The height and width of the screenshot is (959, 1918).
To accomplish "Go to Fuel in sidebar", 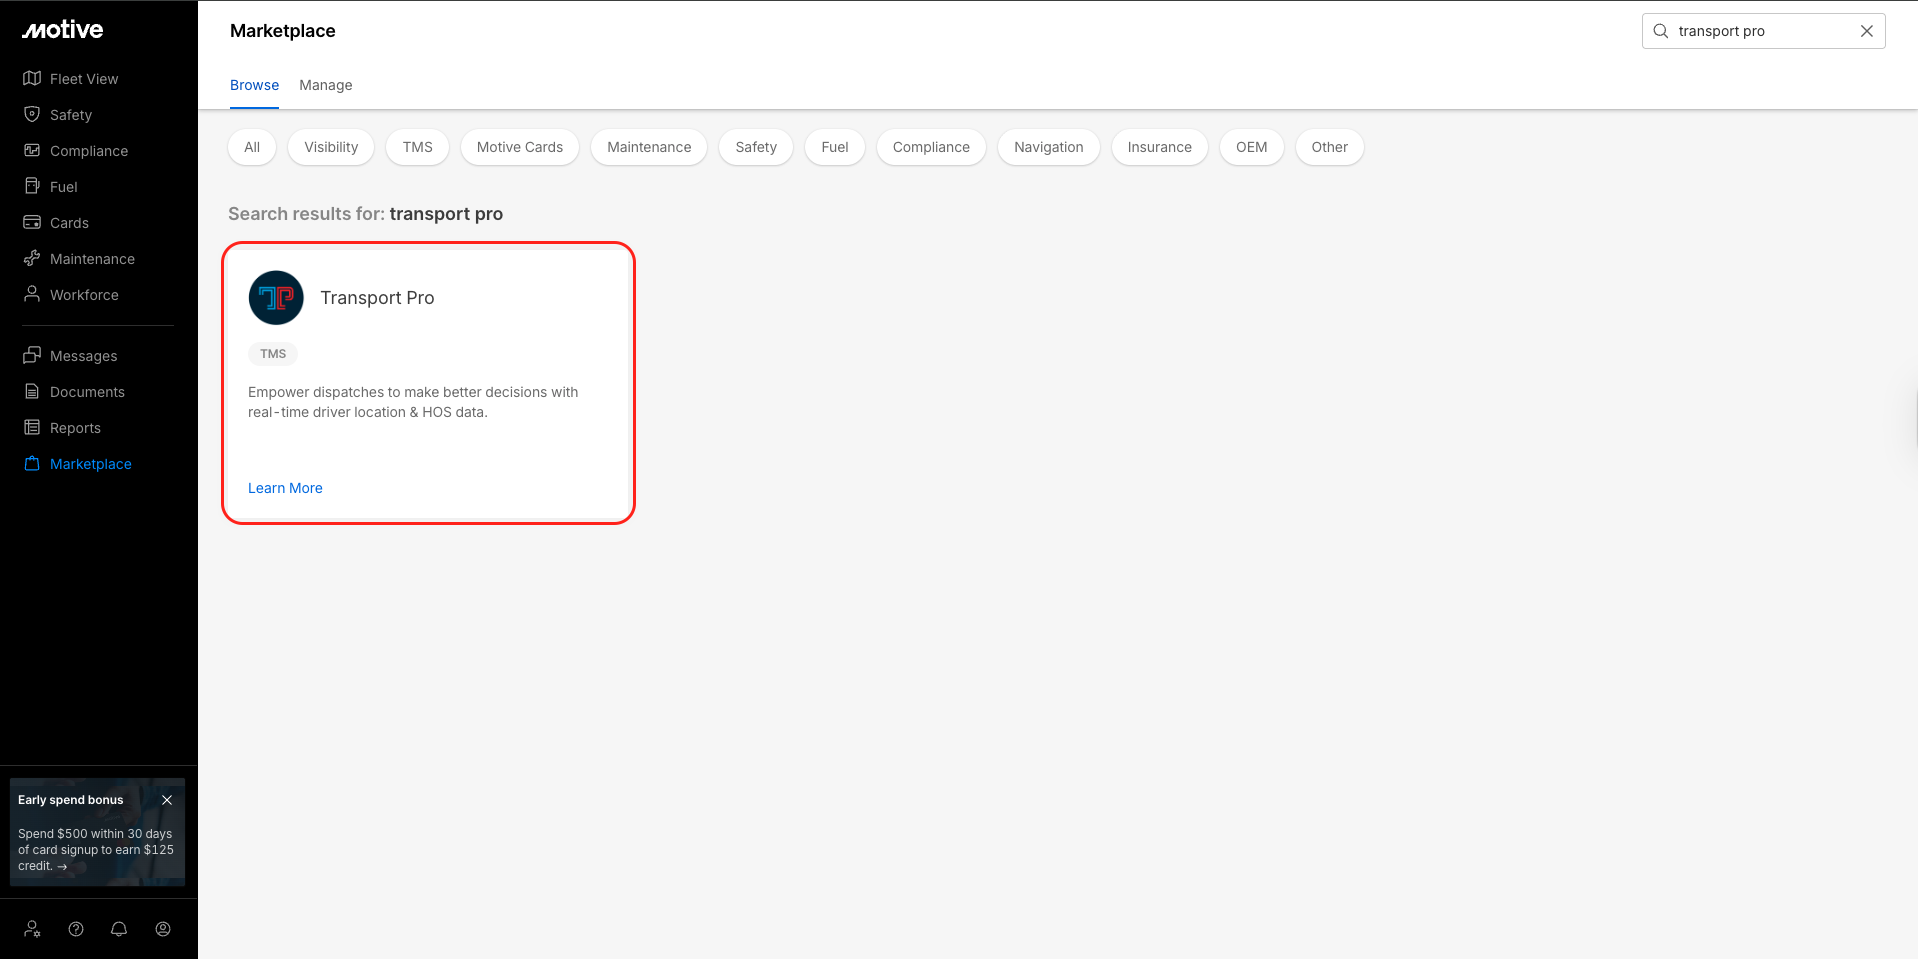I will [64, 187].
